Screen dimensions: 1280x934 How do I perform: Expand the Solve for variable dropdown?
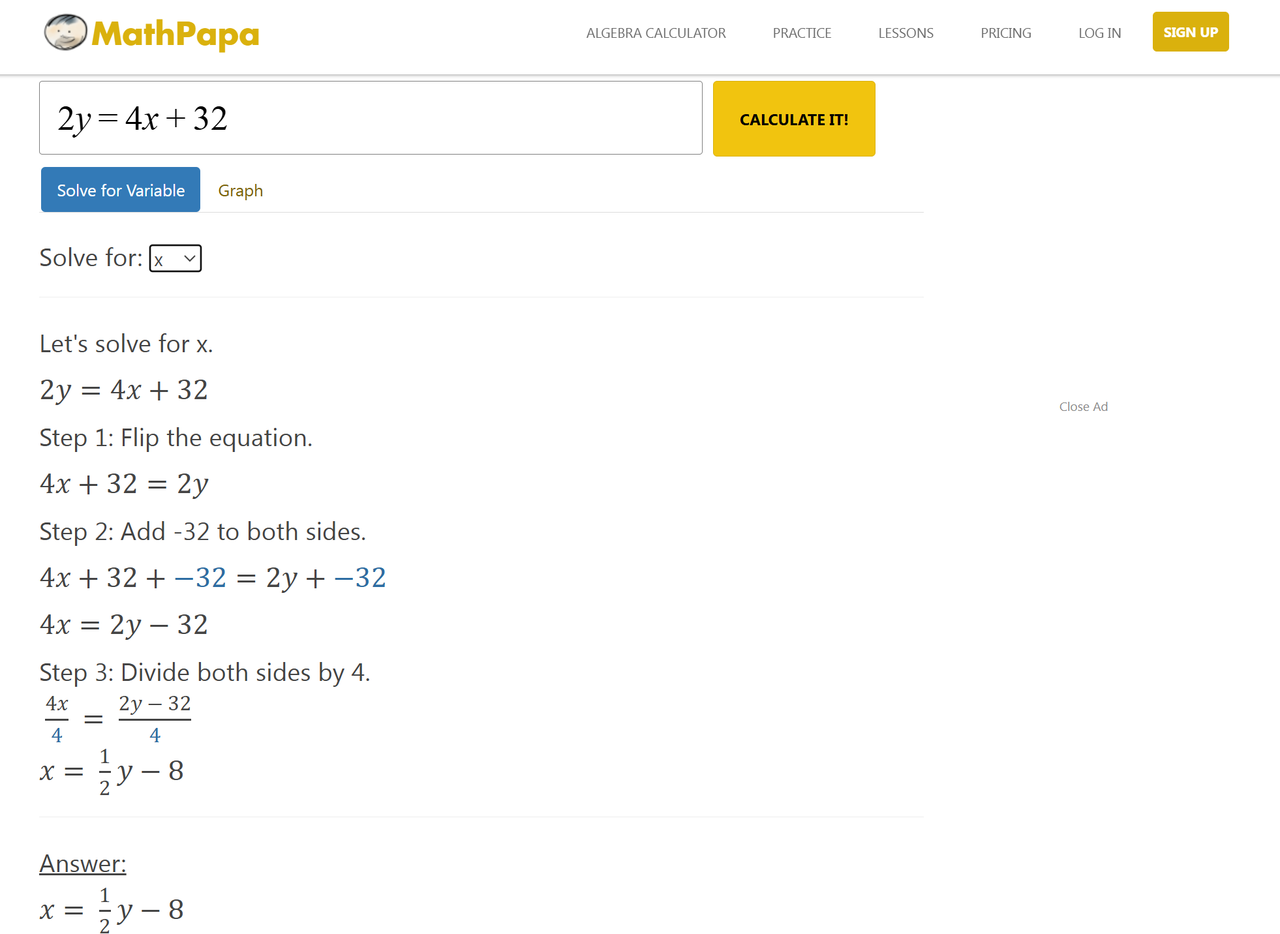[x=176, y=258]
